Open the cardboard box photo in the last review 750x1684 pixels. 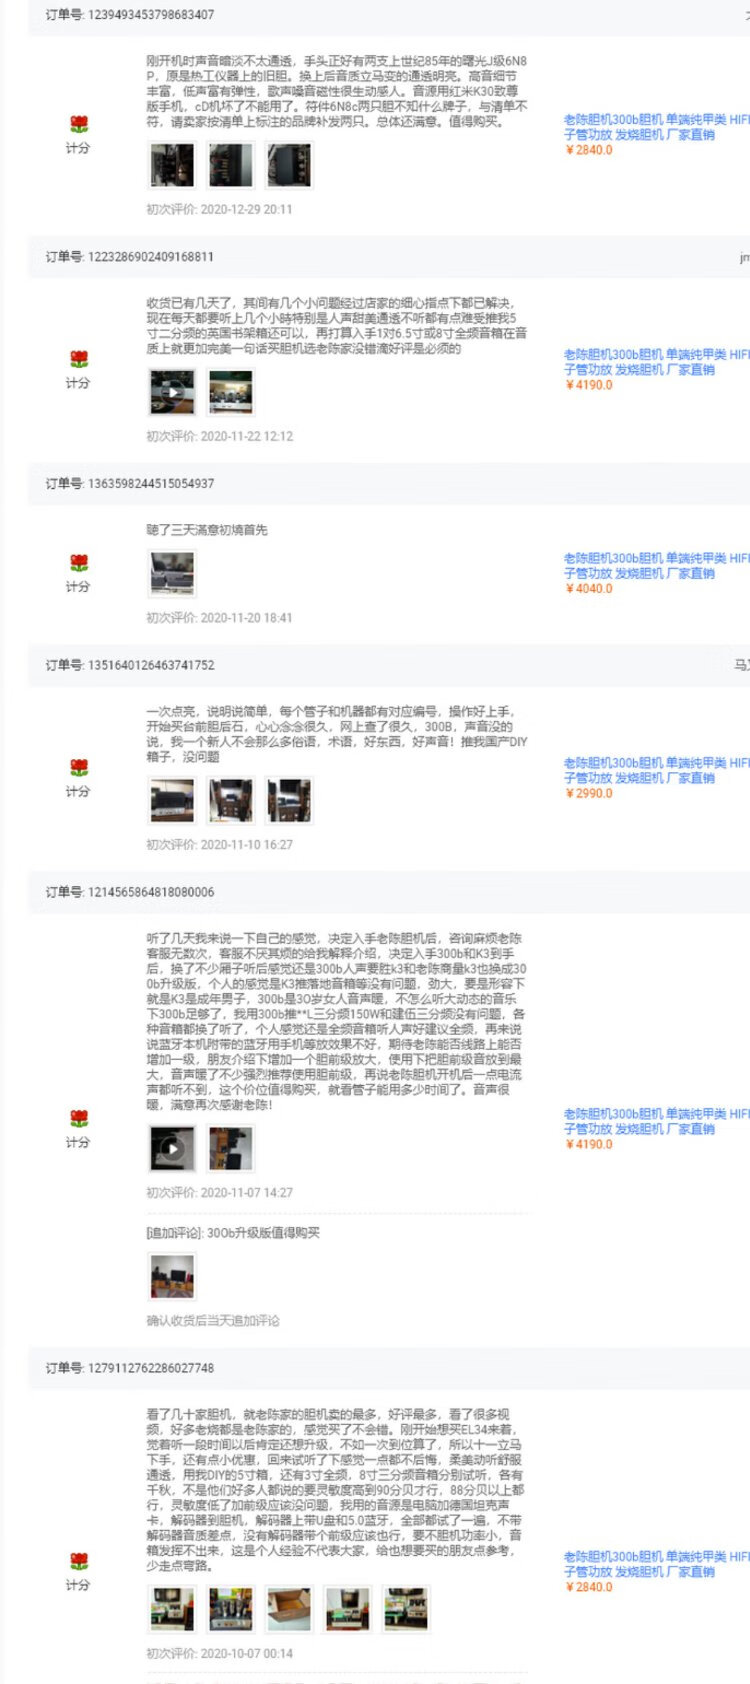coord(289,1609)
